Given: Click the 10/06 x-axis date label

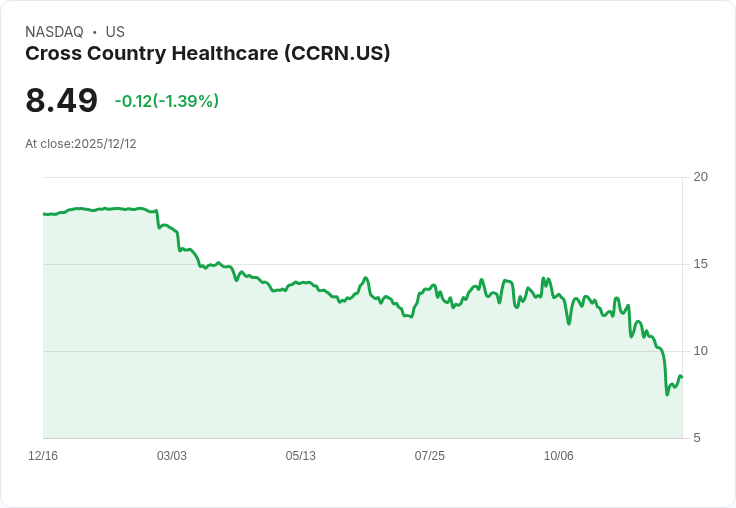Looking at the screenshot, I should coord(559,456).
